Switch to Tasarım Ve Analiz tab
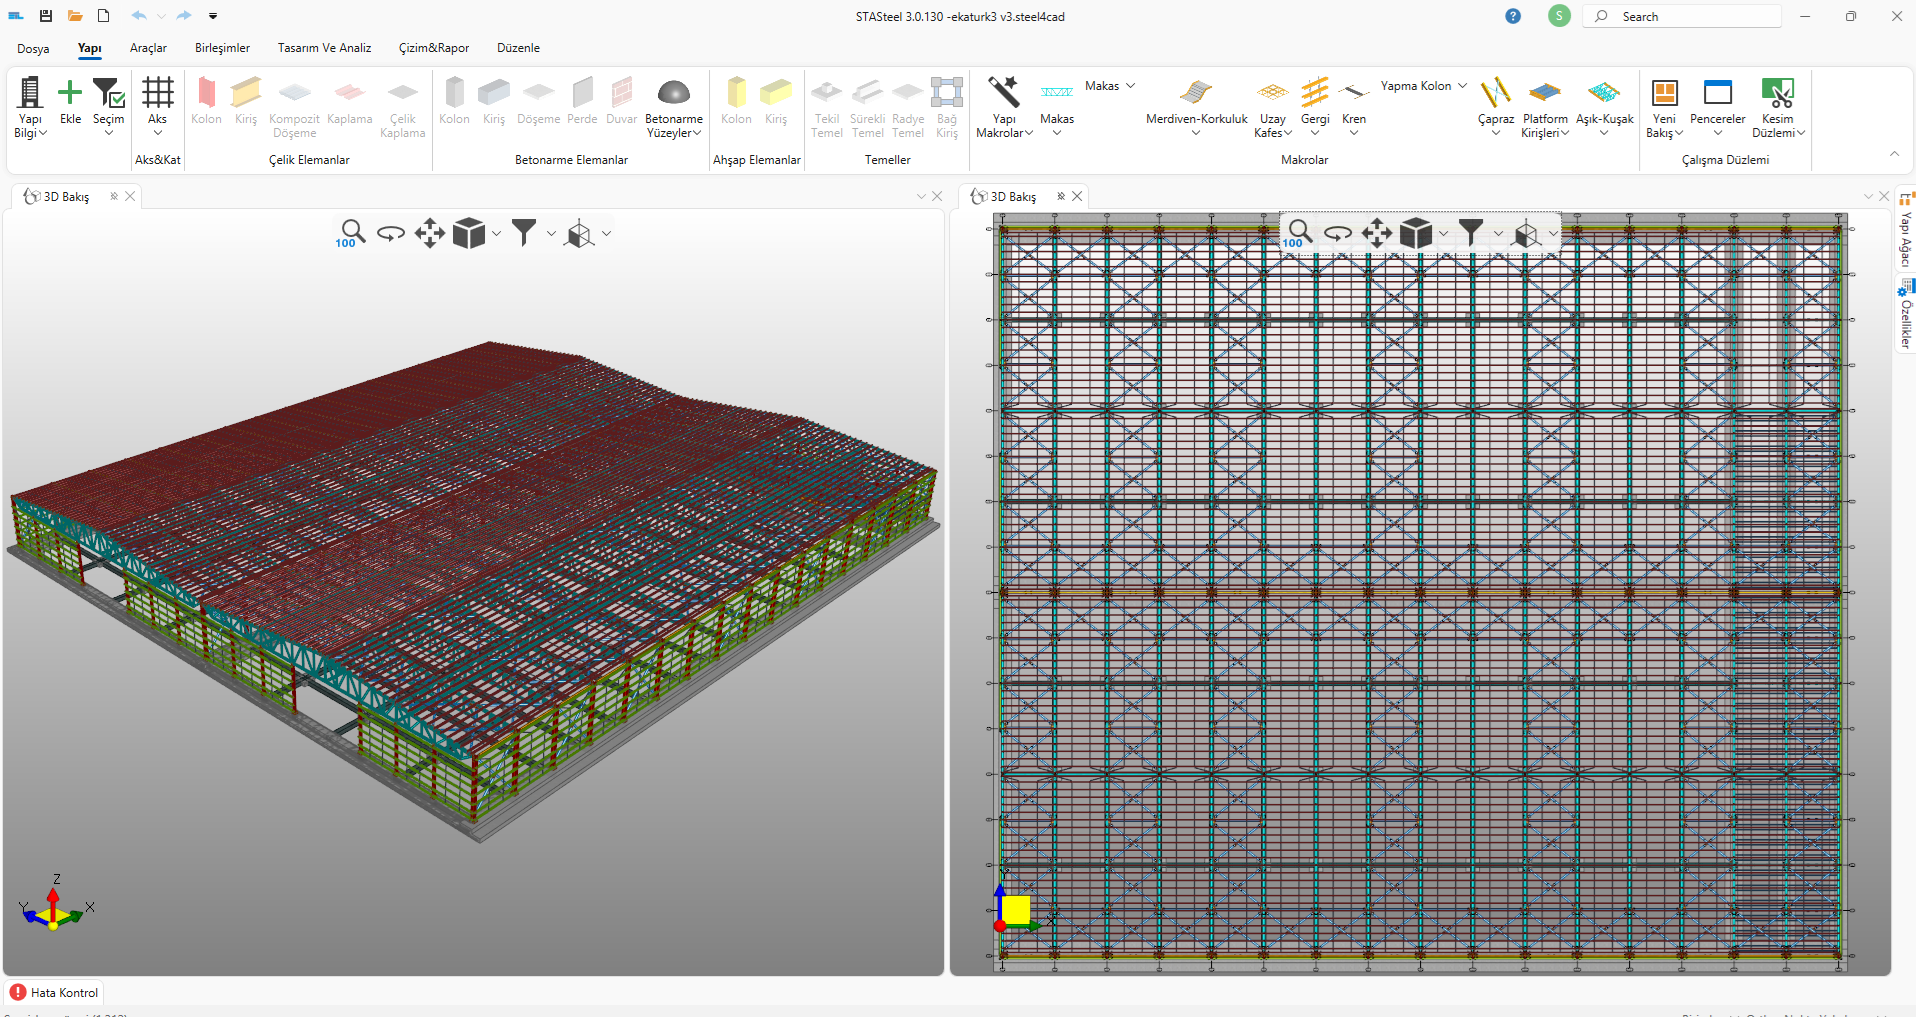This screenshot has height=1017, width=1916. (324, 48)
